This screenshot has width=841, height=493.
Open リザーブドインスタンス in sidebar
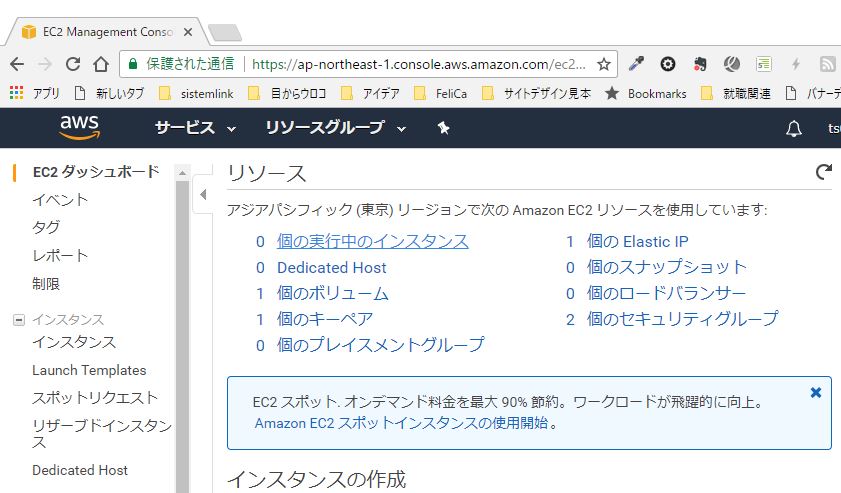coord(102,433)
